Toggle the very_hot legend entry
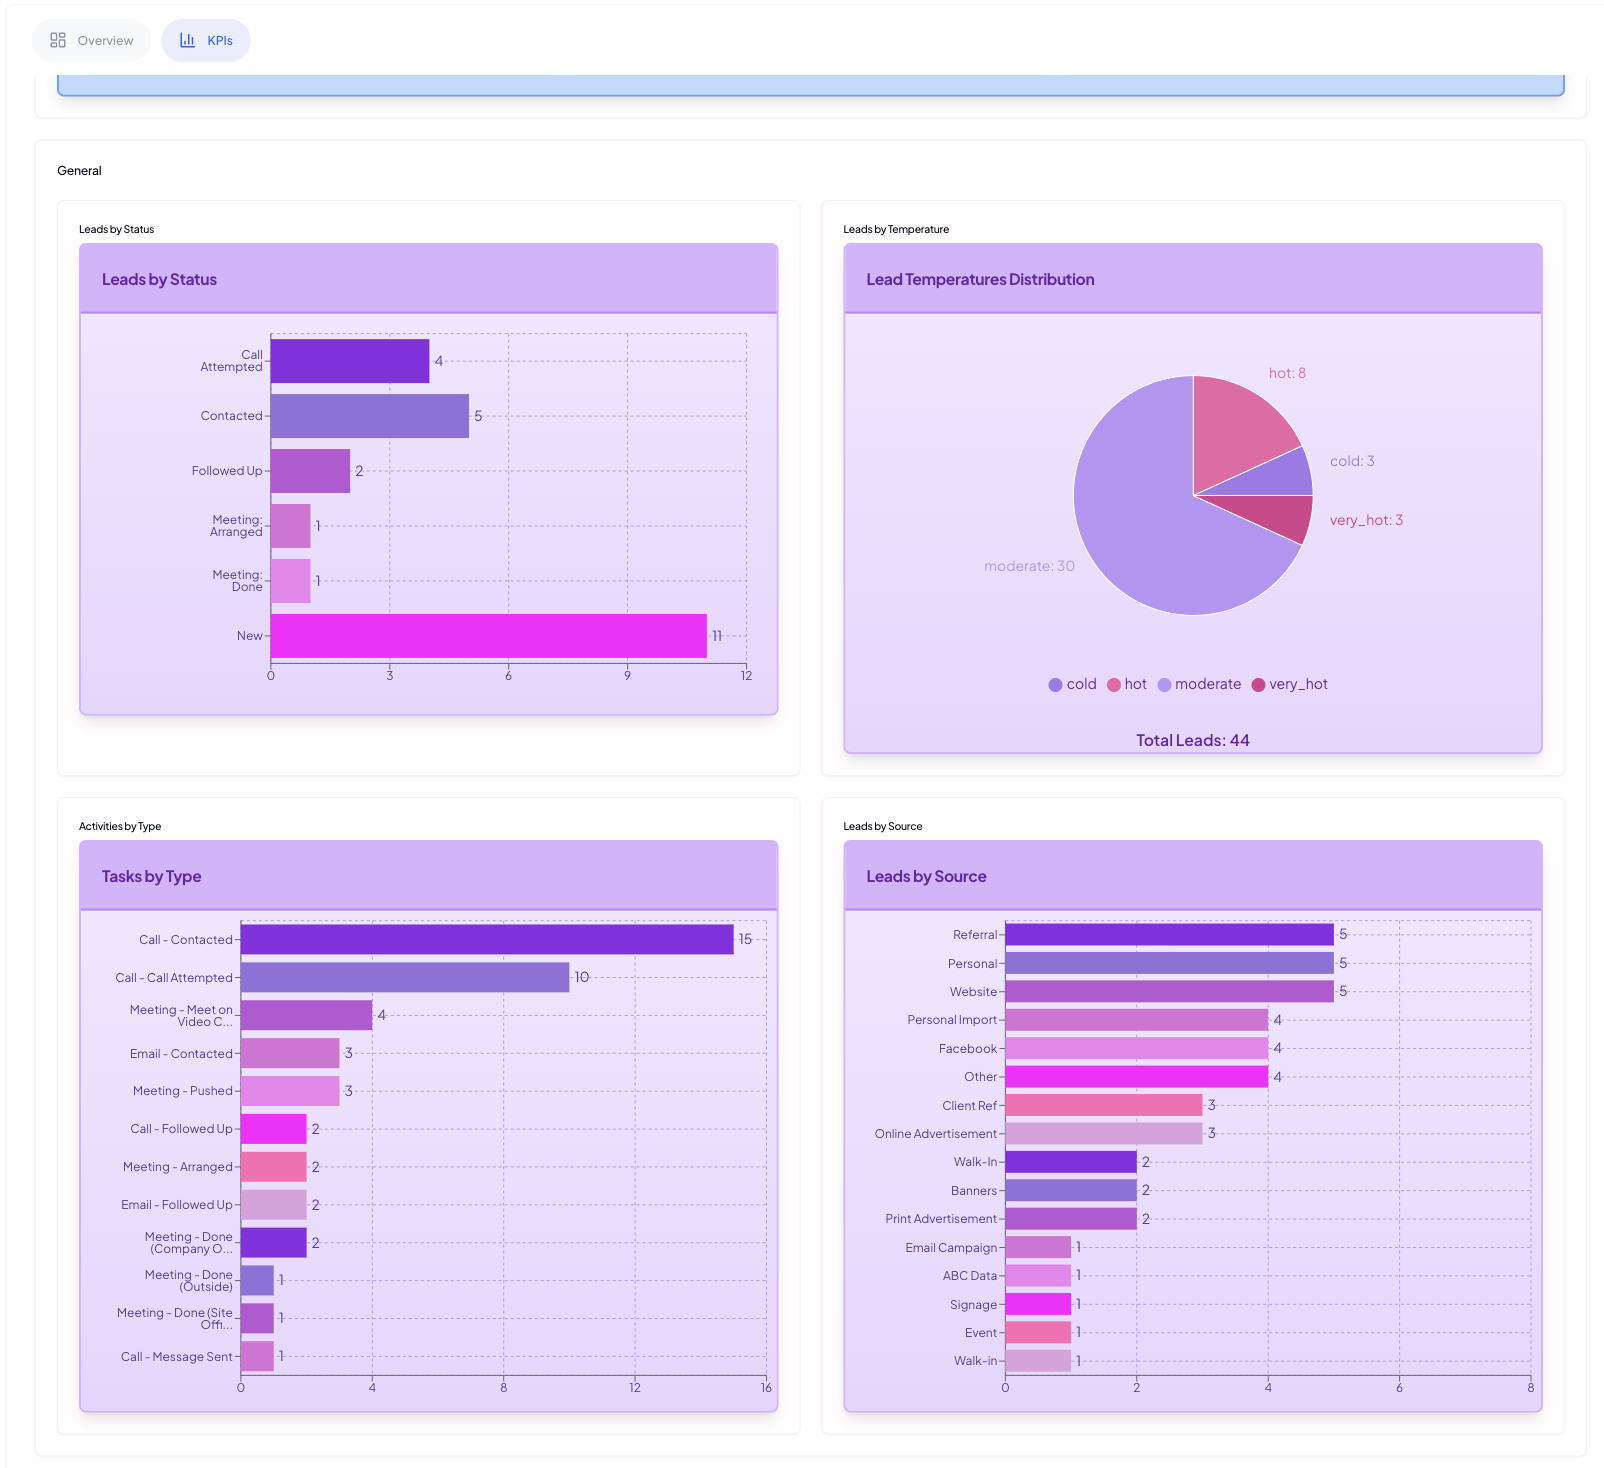 (x=1290, y=684)
